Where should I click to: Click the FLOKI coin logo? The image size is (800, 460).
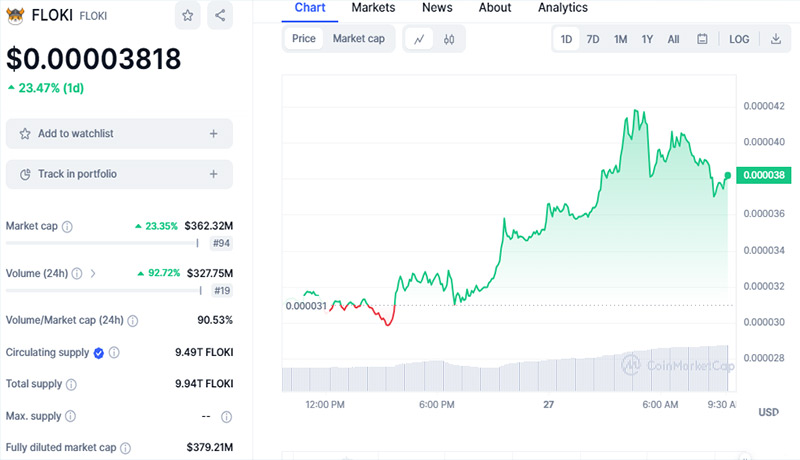(x=15, y=16)
